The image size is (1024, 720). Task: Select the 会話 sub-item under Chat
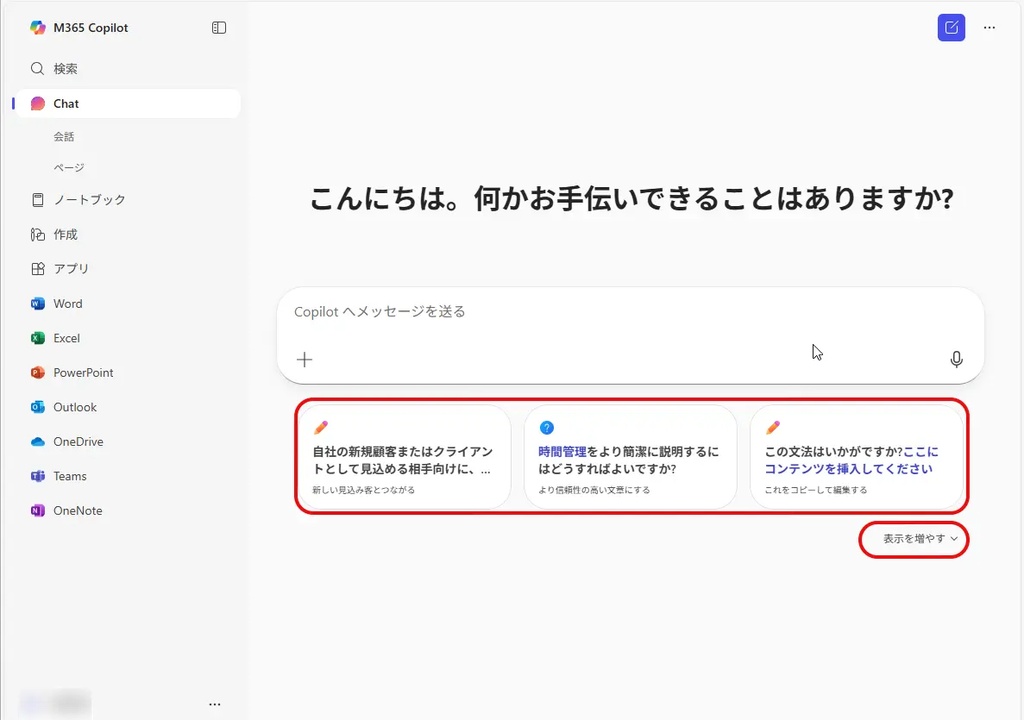64,137
